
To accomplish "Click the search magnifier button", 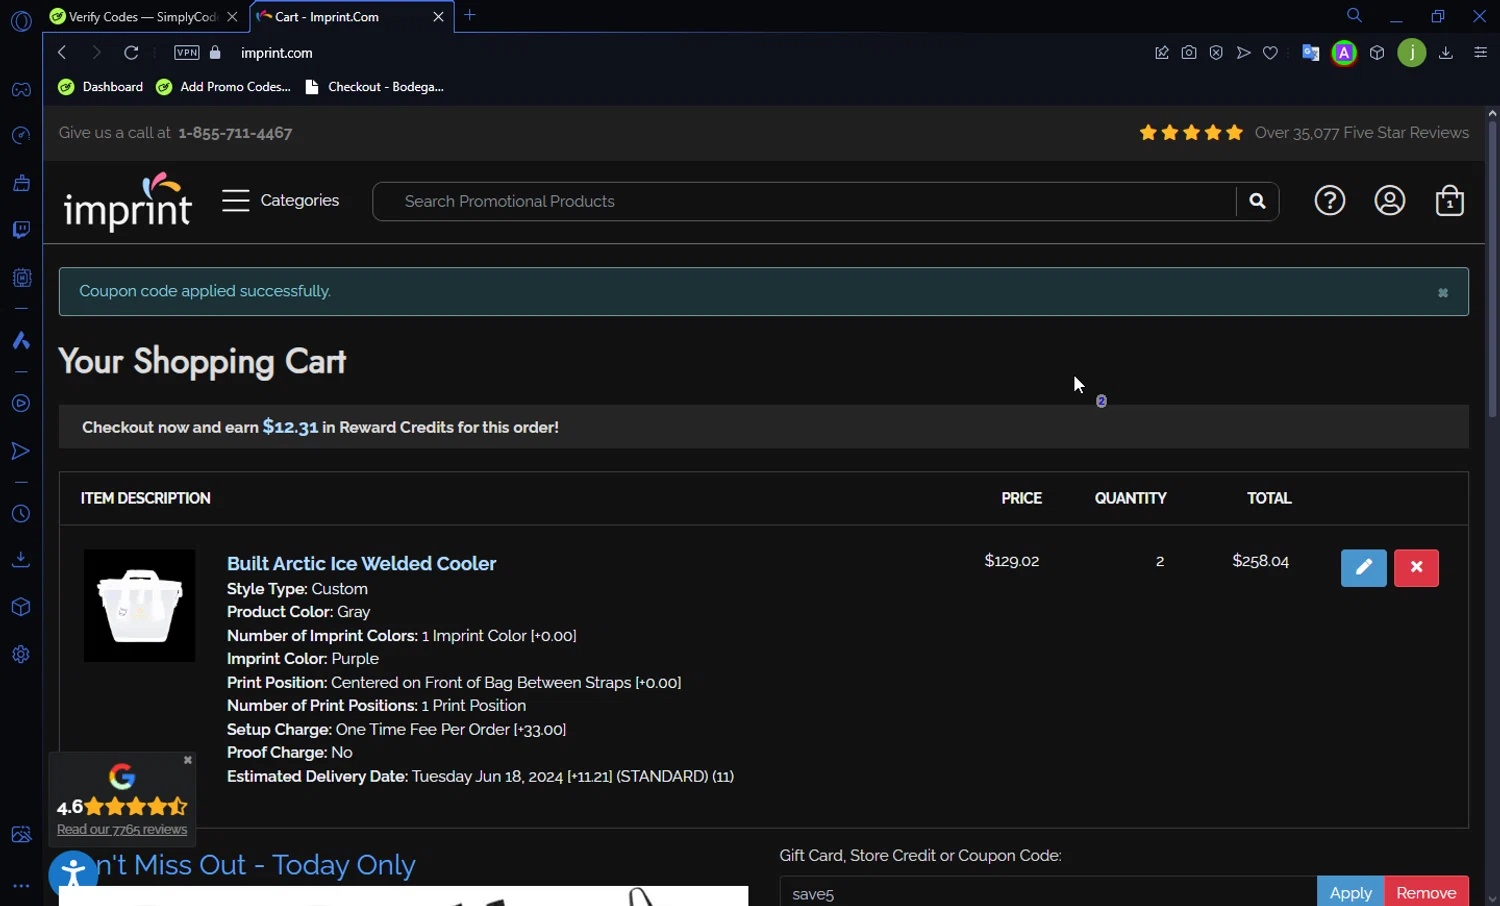I will tap(1257, 201).
